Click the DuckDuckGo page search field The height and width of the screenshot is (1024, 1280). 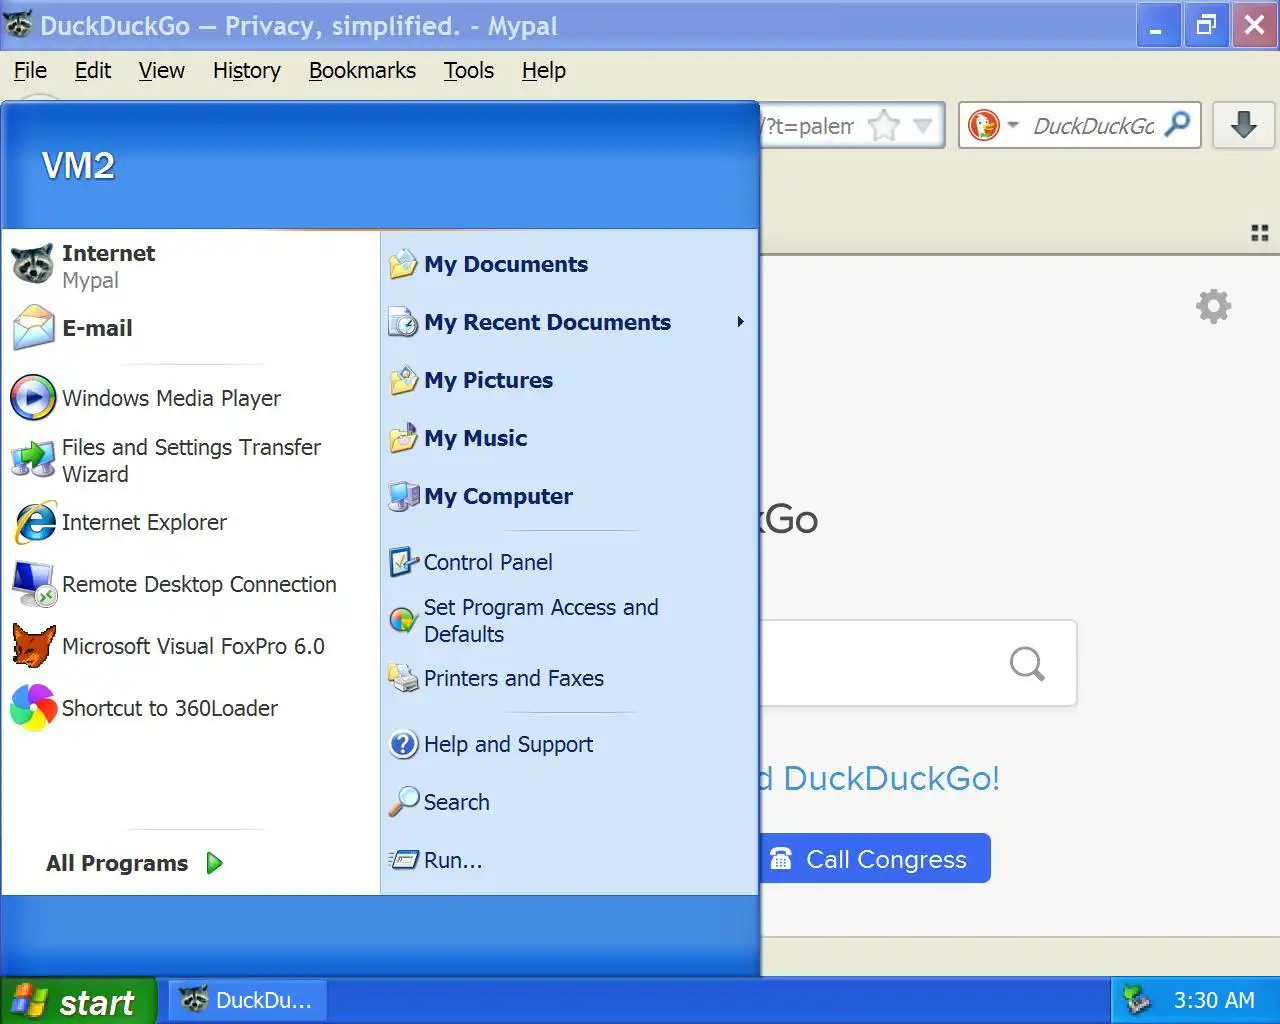[918, 663]
